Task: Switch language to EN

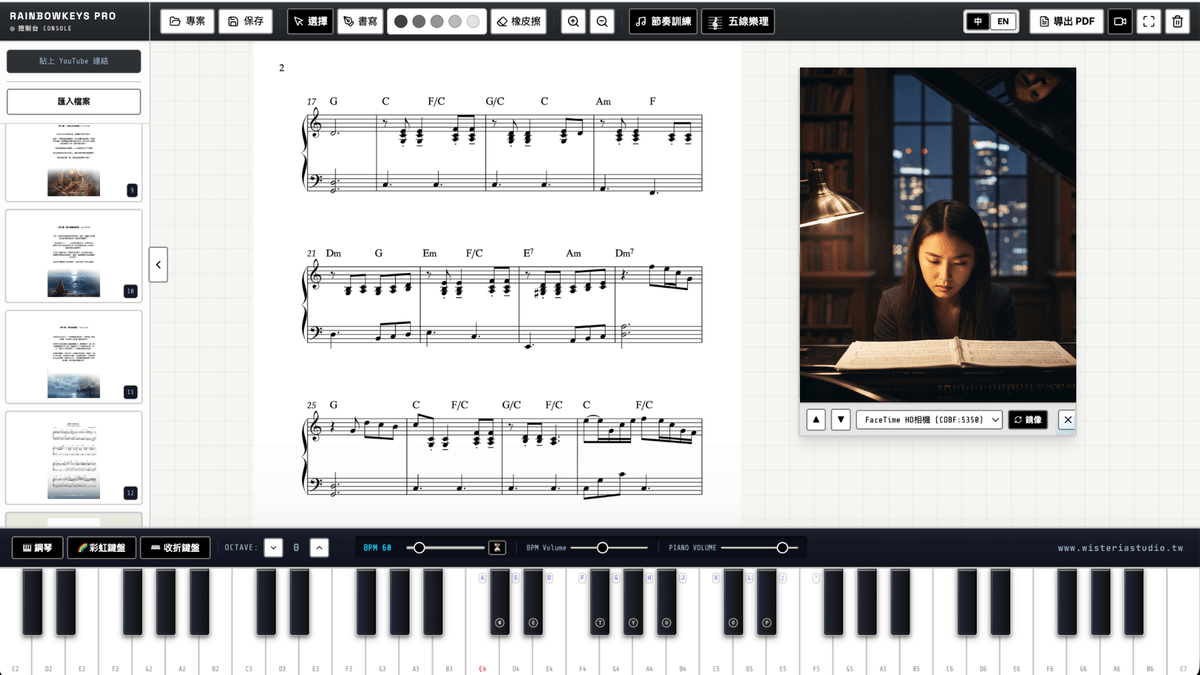Action: (x=1003, y=21)
